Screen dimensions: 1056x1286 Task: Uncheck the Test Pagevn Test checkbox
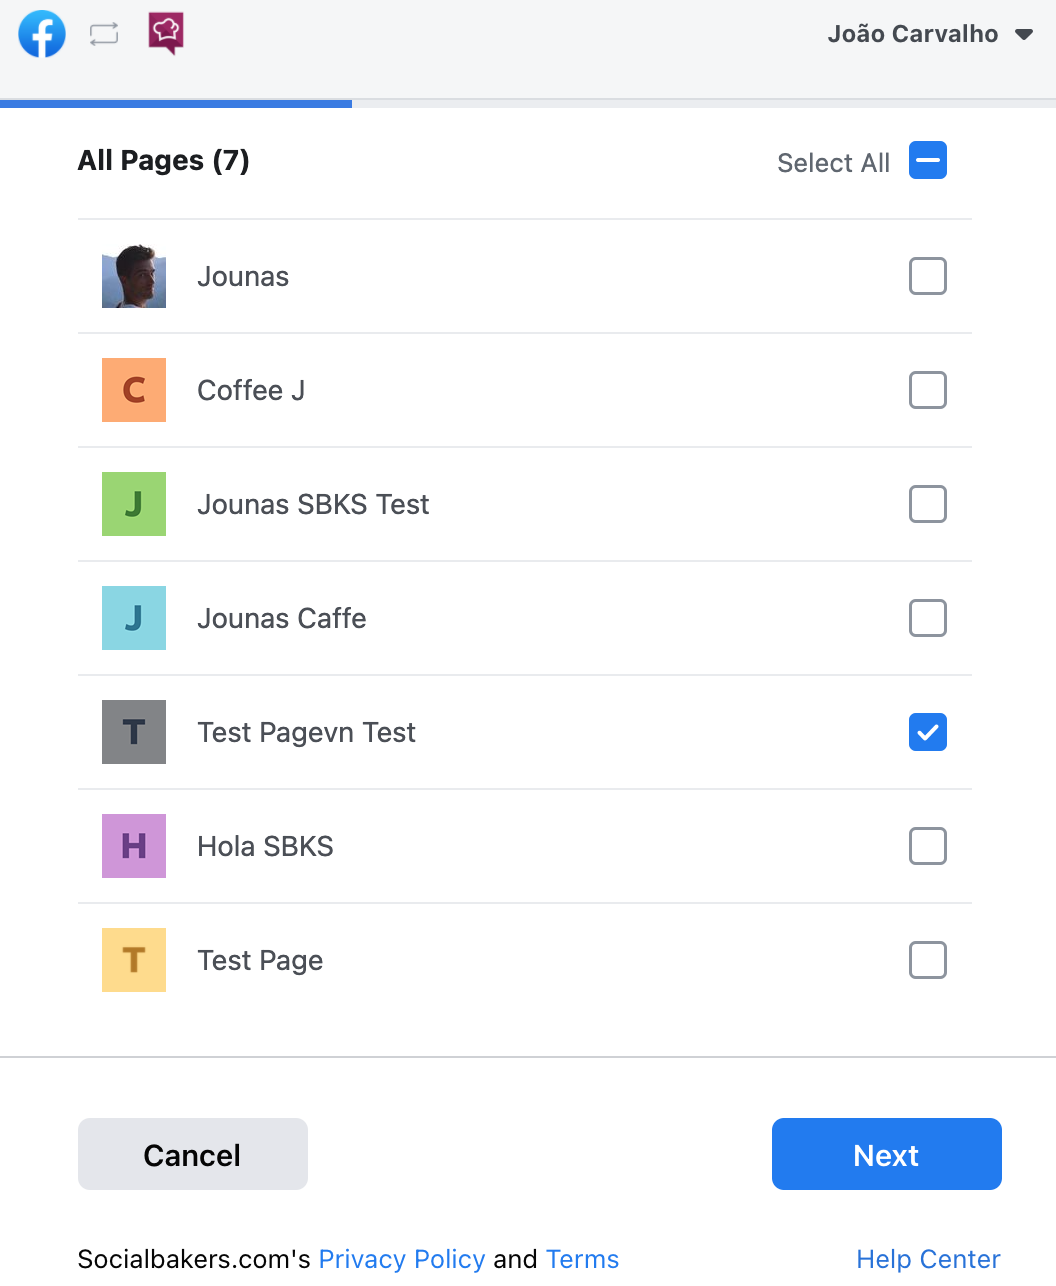(x=928, y=732)
